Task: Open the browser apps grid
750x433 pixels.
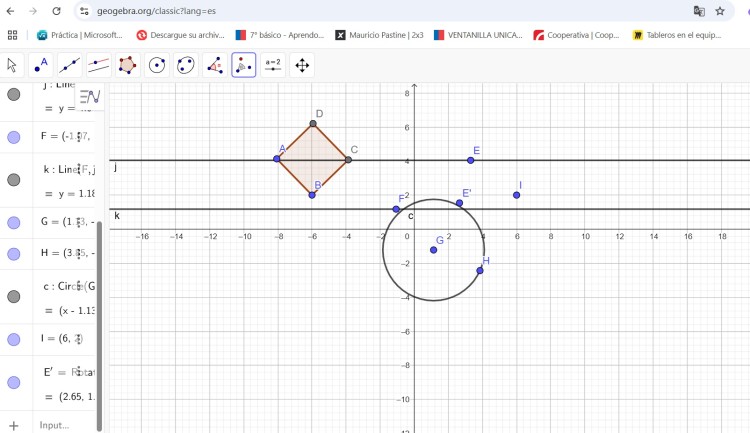Action: (x=12, y=35)
